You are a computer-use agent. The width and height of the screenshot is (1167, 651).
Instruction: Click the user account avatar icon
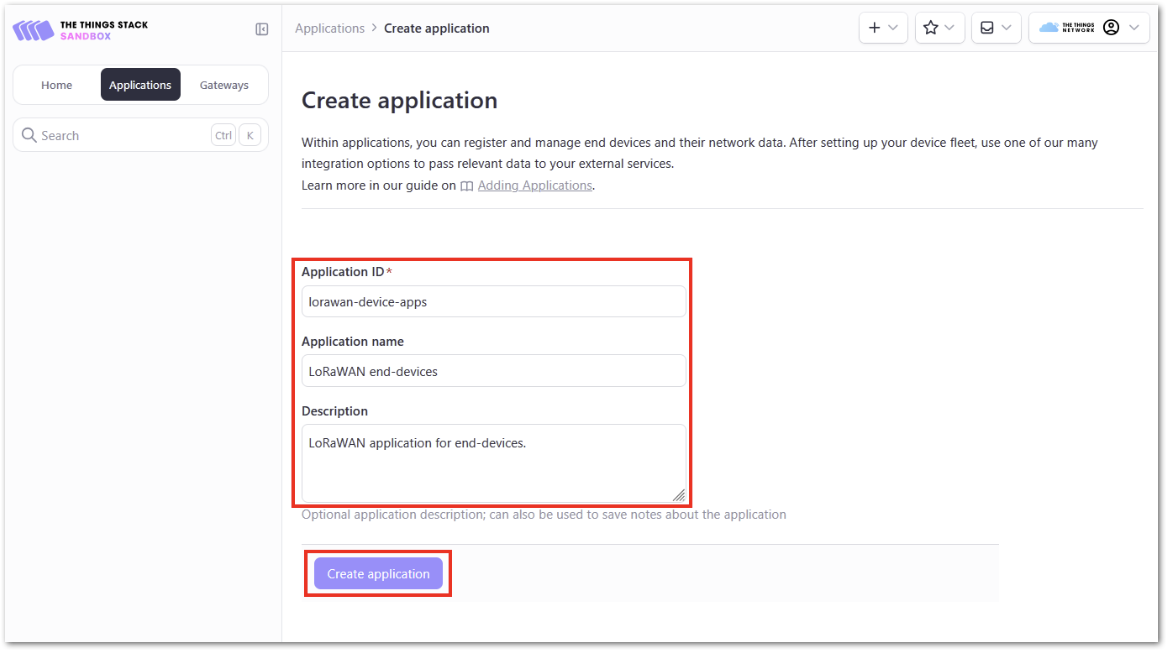pyautogui.click(x=1113, y=27)
